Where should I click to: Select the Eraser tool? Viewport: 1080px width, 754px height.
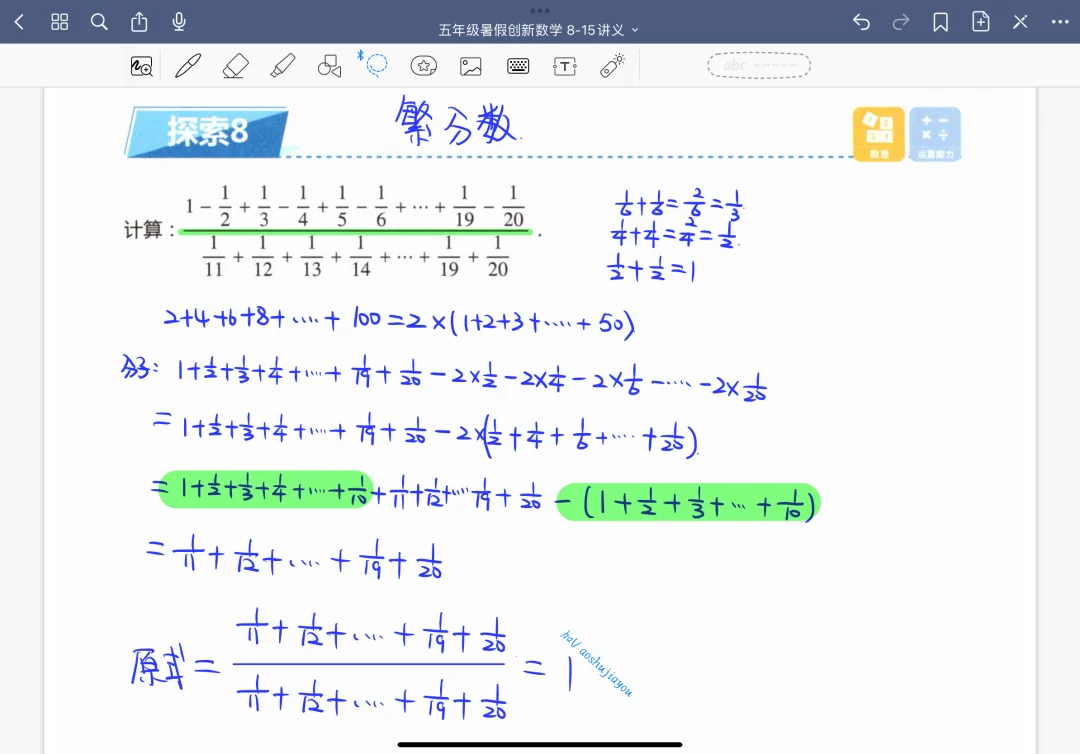pyautogui.click(x=236, y=66)
